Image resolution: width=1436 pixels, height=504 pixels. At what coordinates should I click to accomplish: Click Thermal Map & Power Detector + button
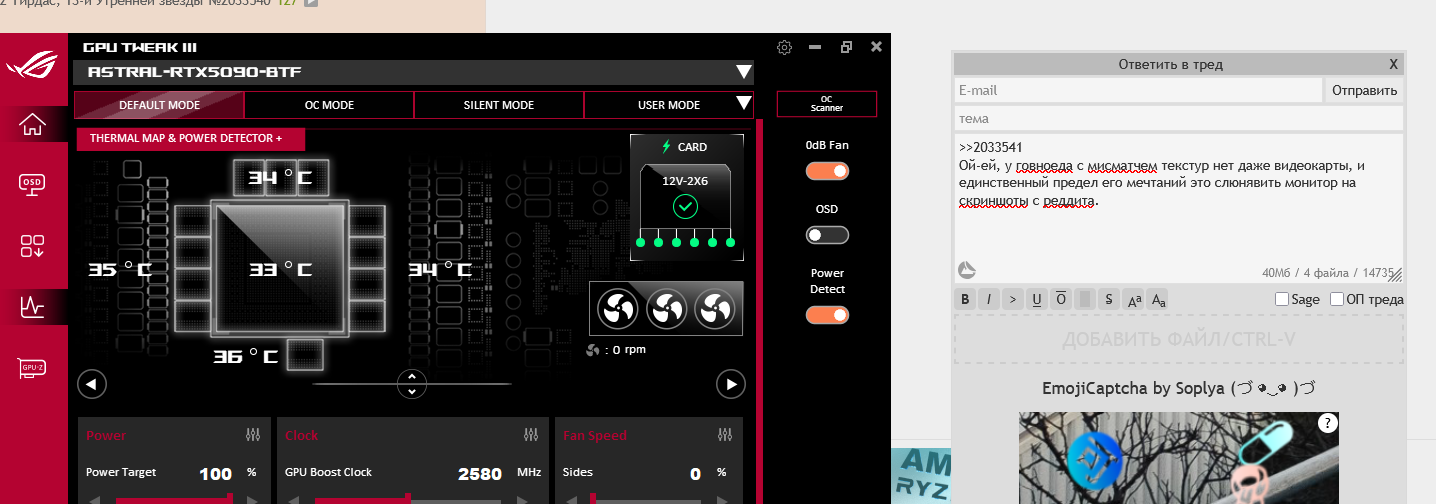tap(190, 138)
